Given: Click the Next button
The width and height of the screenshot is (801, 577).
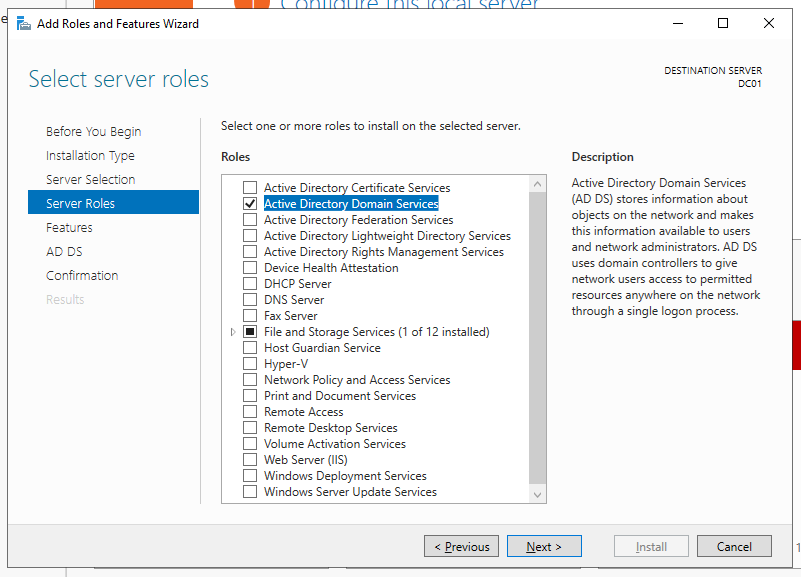Looking at the screenshot, I should 544,546.
